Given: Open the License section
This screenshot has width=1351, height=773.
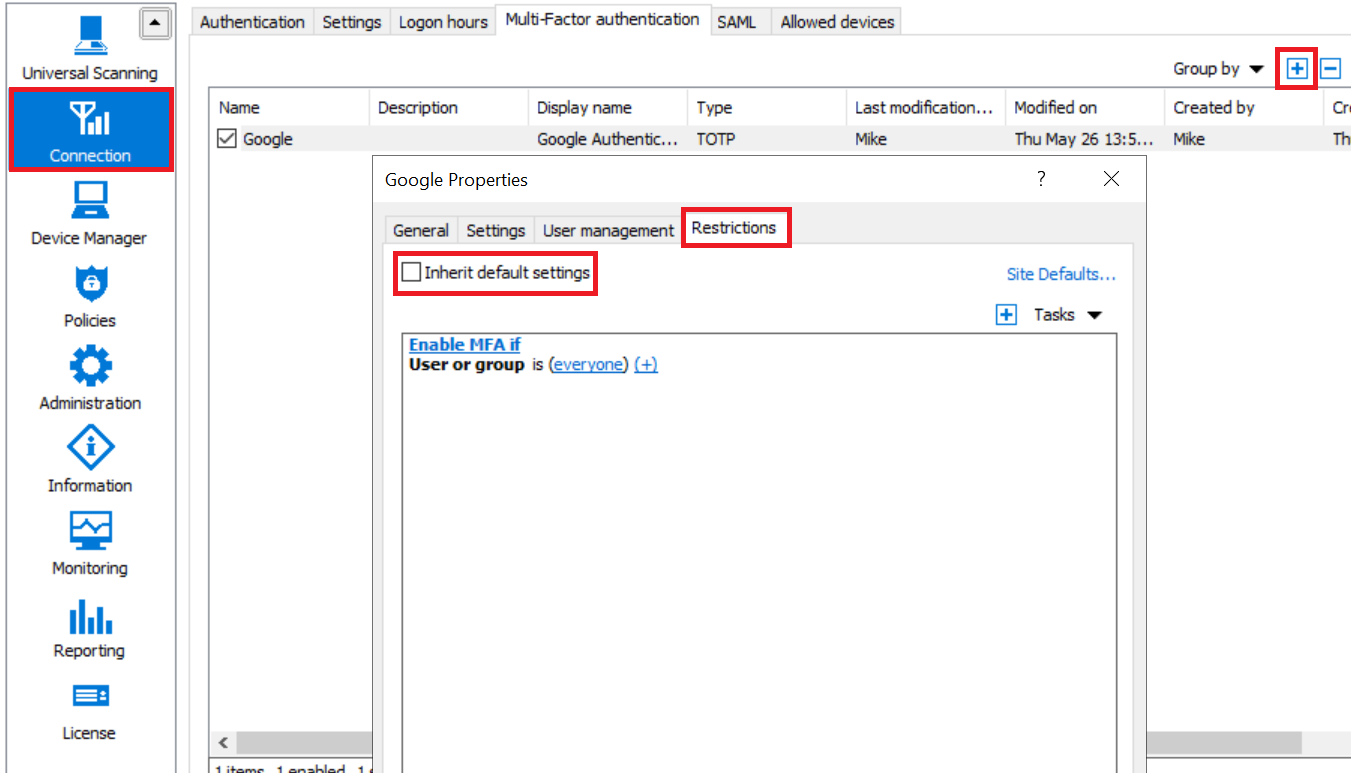Looking at the screenshot, I should coord(89,709).
